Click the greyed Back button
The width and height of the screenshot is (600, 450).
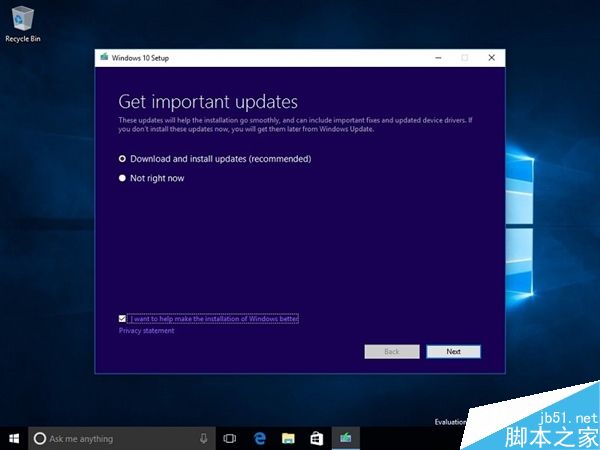[x=392, y=352]
